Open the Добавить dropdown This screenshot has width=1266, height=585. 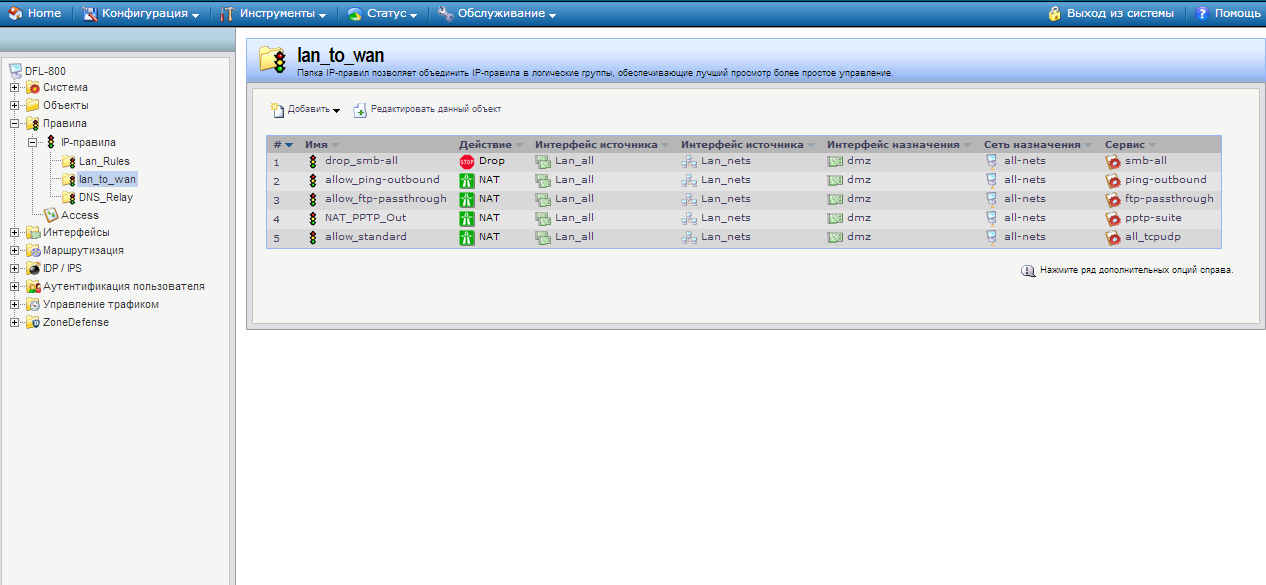pyautogui.click(x=306, y=110)
